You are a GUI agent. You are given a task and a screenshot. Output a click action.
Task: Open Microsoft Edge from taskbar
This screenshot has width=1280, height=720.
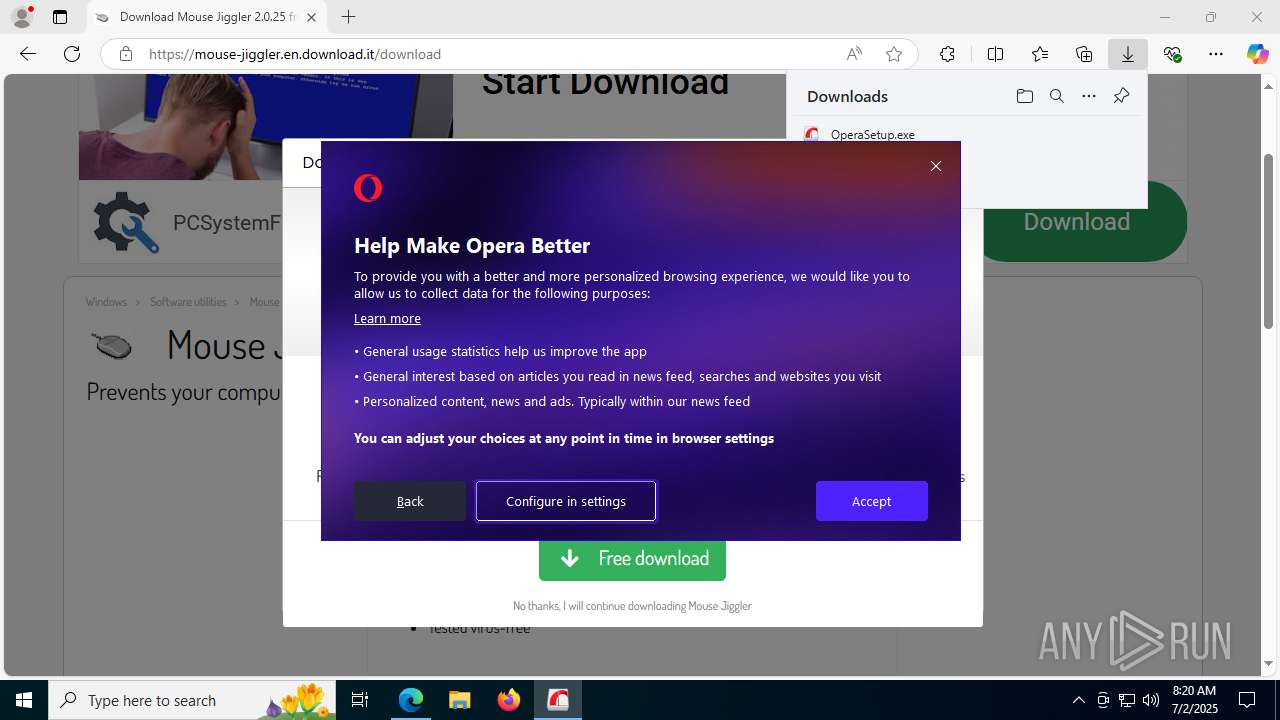coord(411,700)
